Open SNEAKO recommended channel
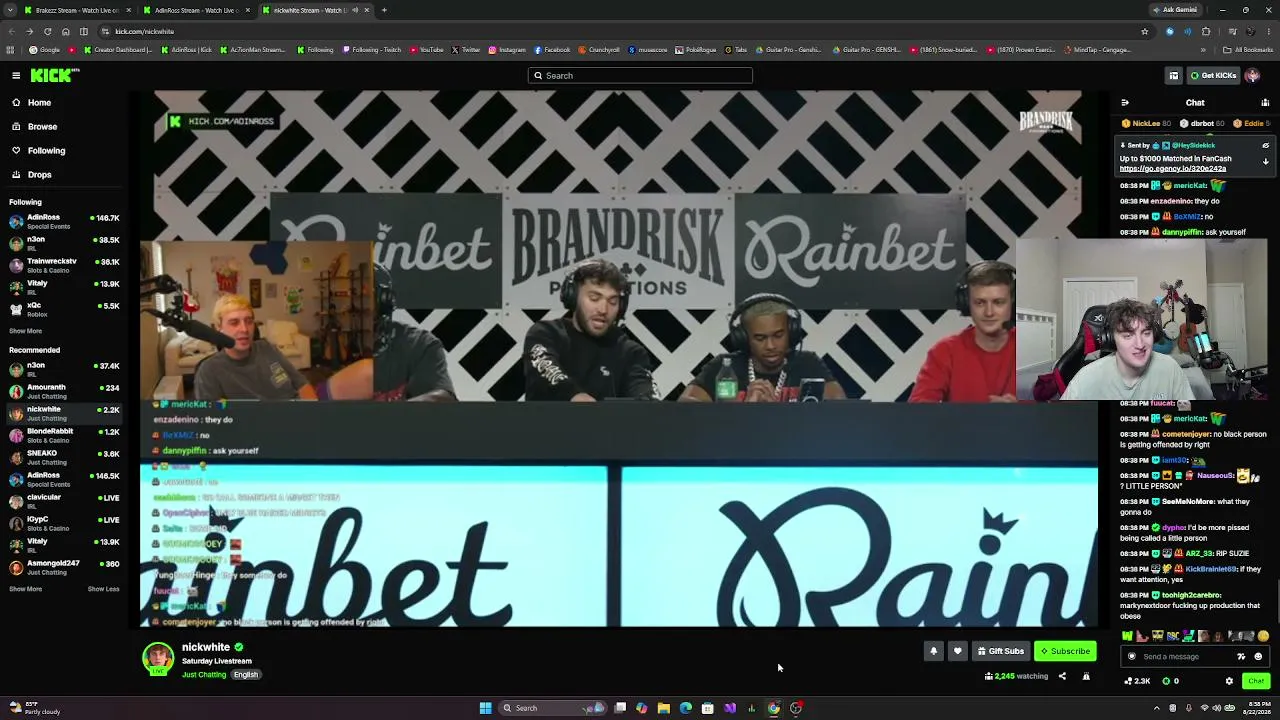Image resolution: width=1280 pixels, height=720 pixels. pos(64,457)
